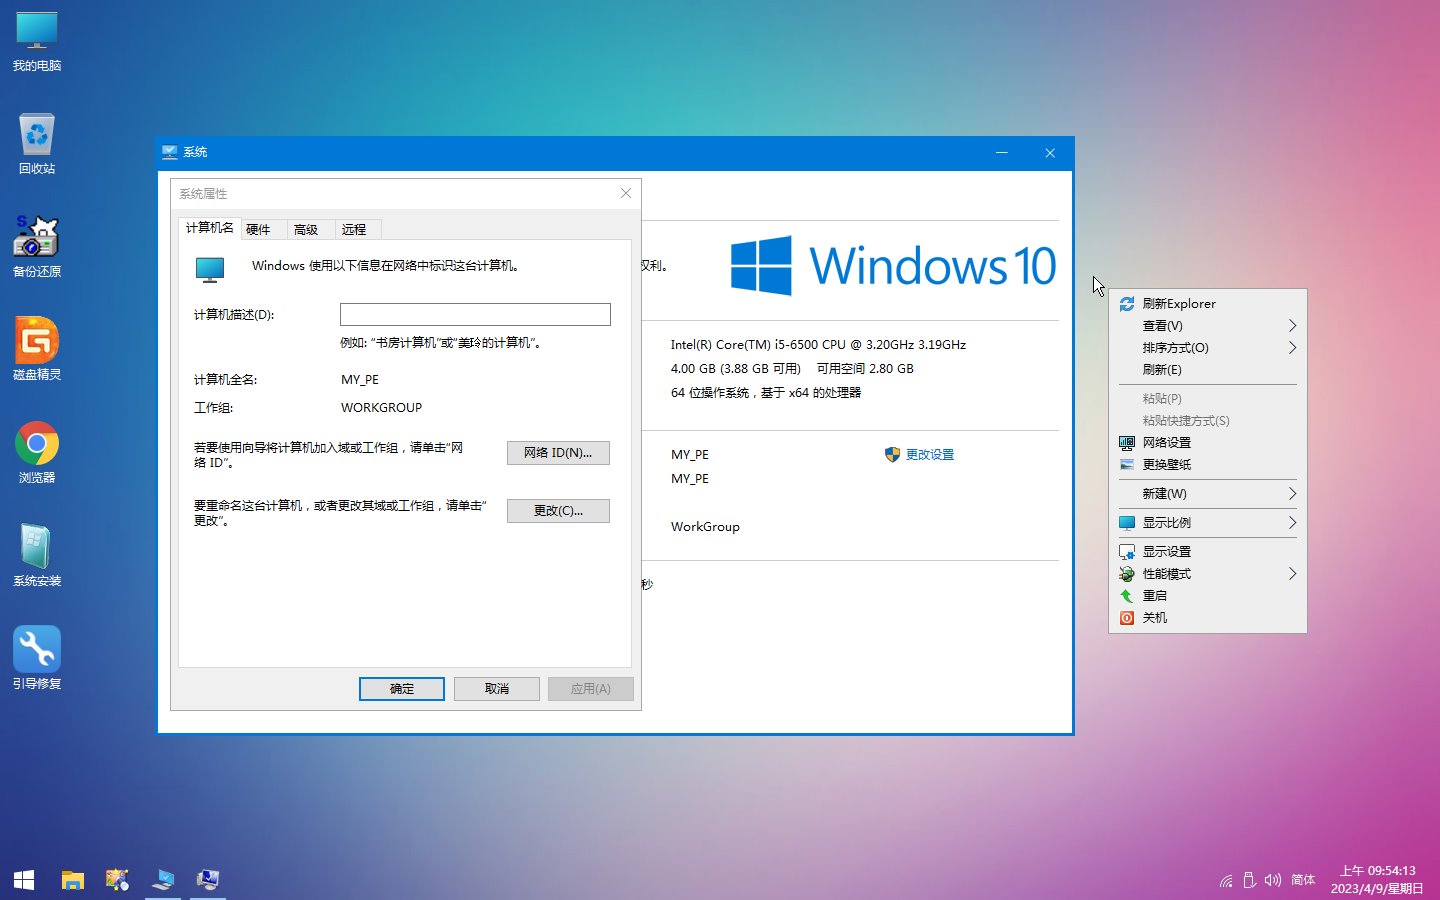Click the 系统 window title icon
This screenshot has width=1440, height=900.
(x=170, y=152)
